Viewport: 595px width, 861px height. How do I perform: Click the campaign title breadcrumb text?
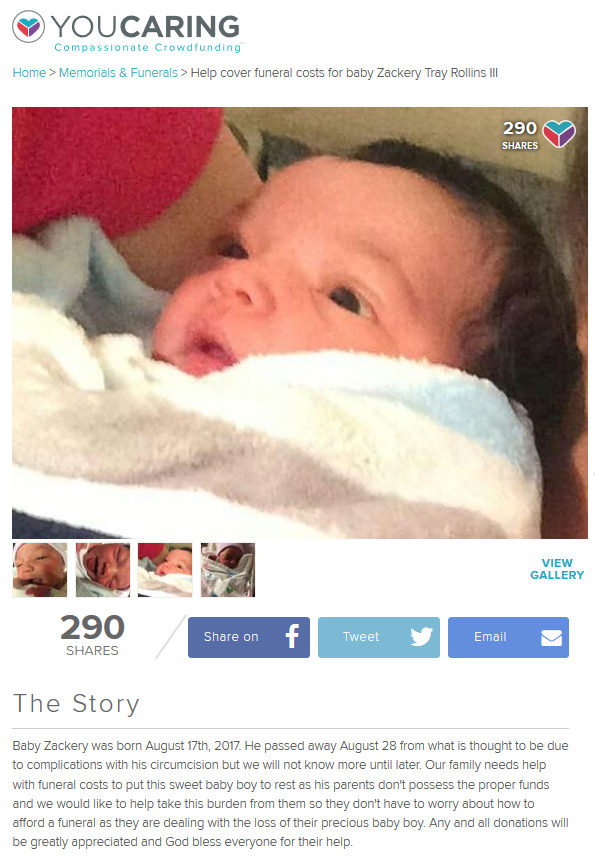[x=344, y=72]
